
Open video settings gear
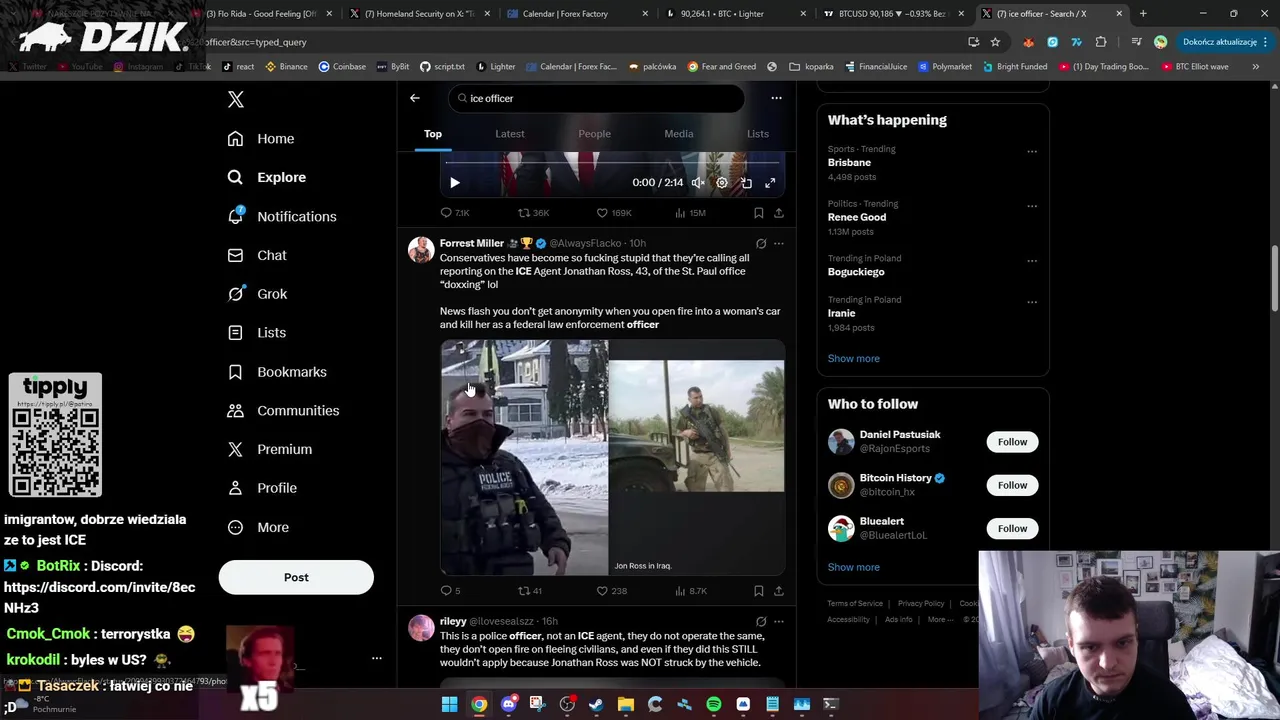tap(722, 183)
